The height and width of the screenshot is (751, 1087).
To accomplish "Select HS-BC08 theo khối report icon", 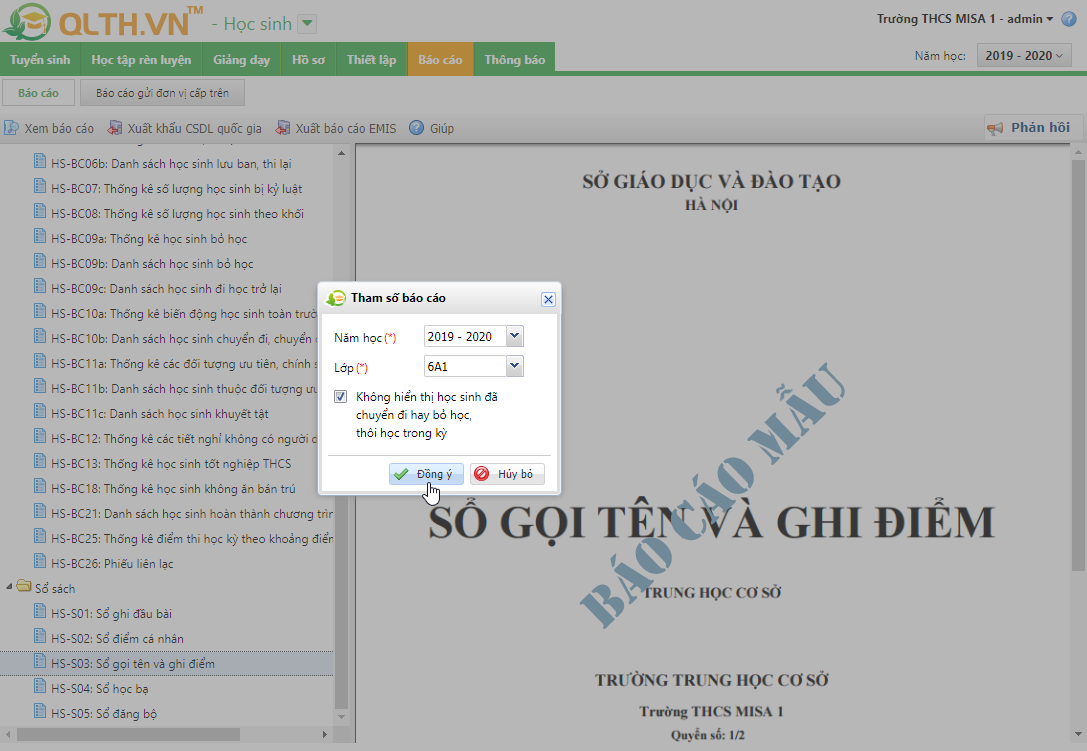I will 40,212.
